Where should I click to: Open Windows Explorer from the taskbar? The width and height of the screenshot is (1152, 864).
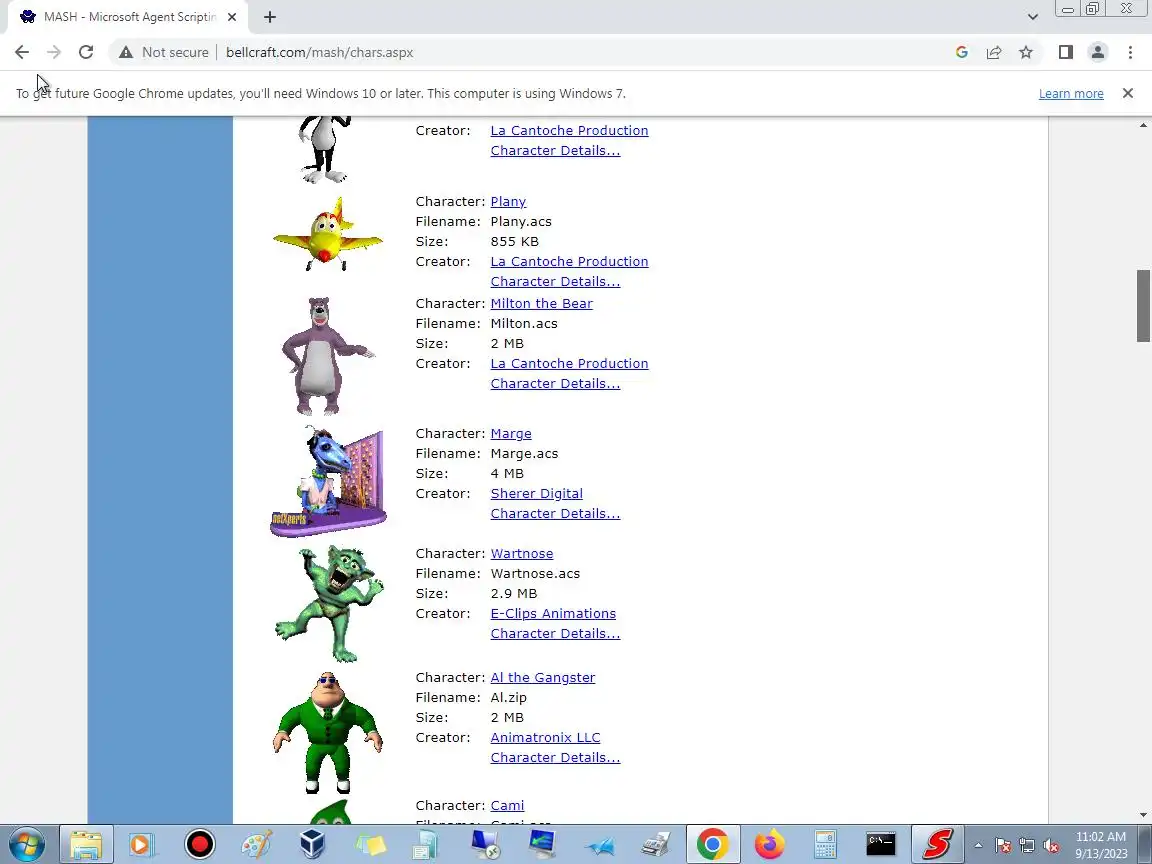tap(86, 844)
